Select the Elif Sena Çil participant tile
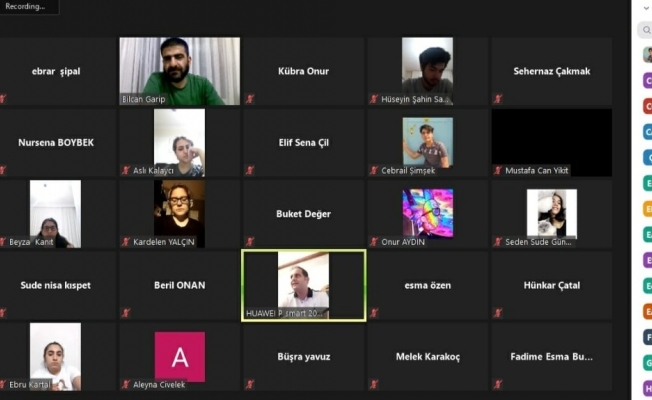Image resolution: width=652 pixels, height=400 pixels. coord(303,142)
